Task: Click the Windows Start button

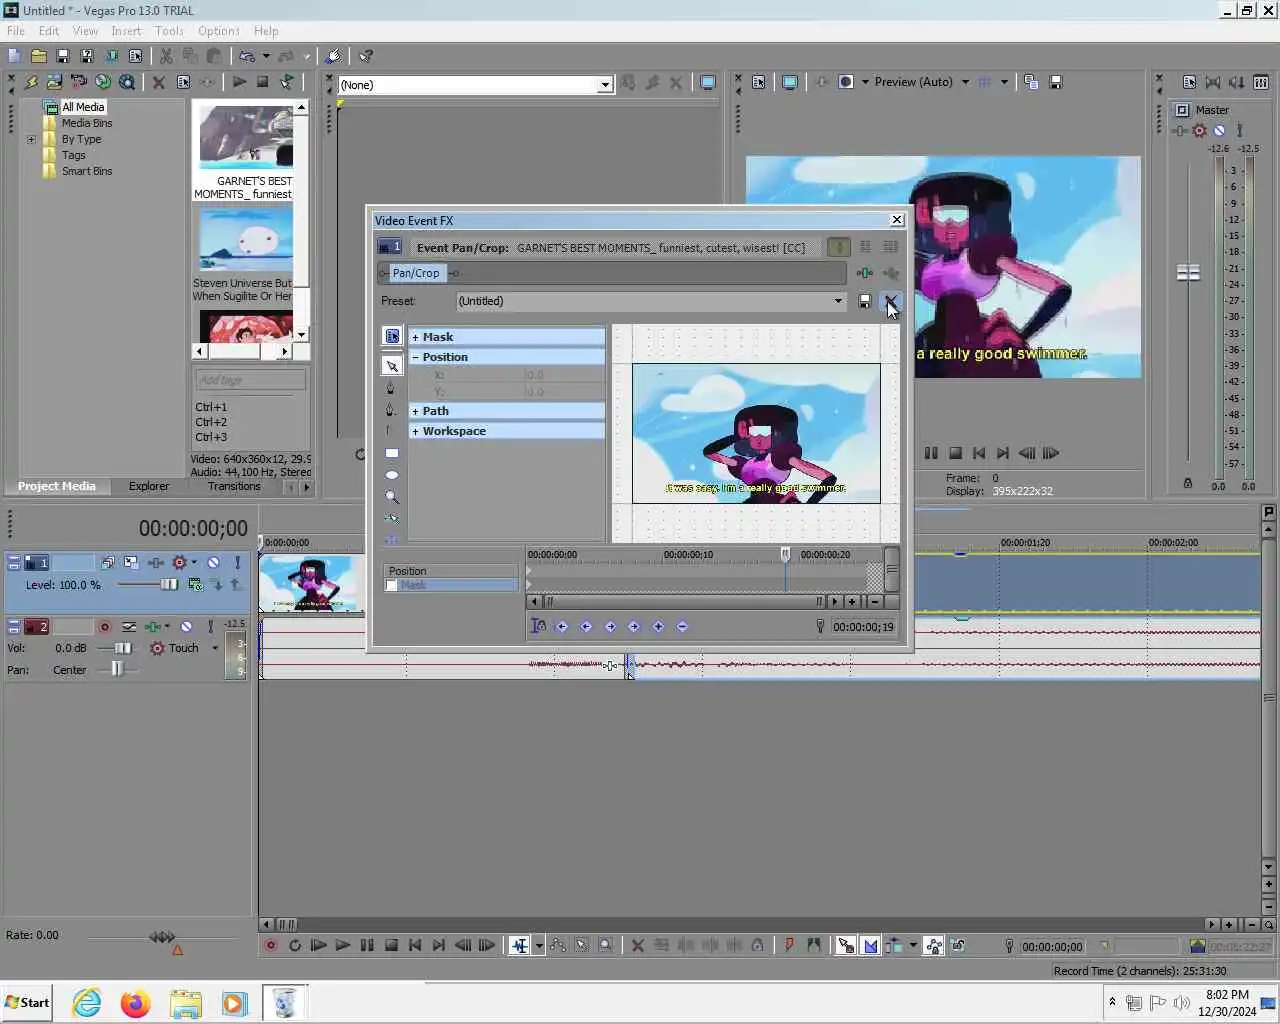Action: point(27,1002)
